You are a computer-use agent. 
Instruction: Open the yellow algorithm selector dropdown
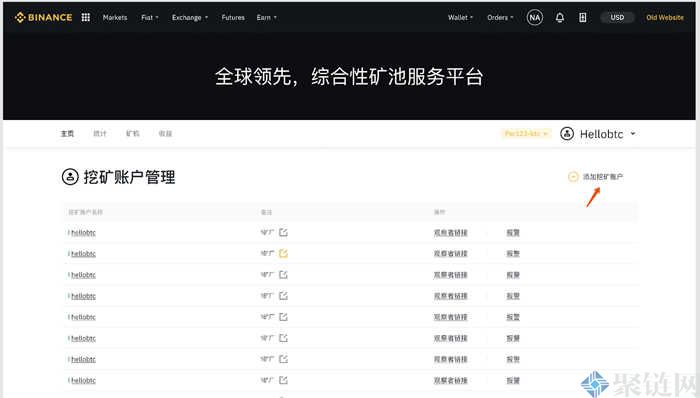coord(526,133)
